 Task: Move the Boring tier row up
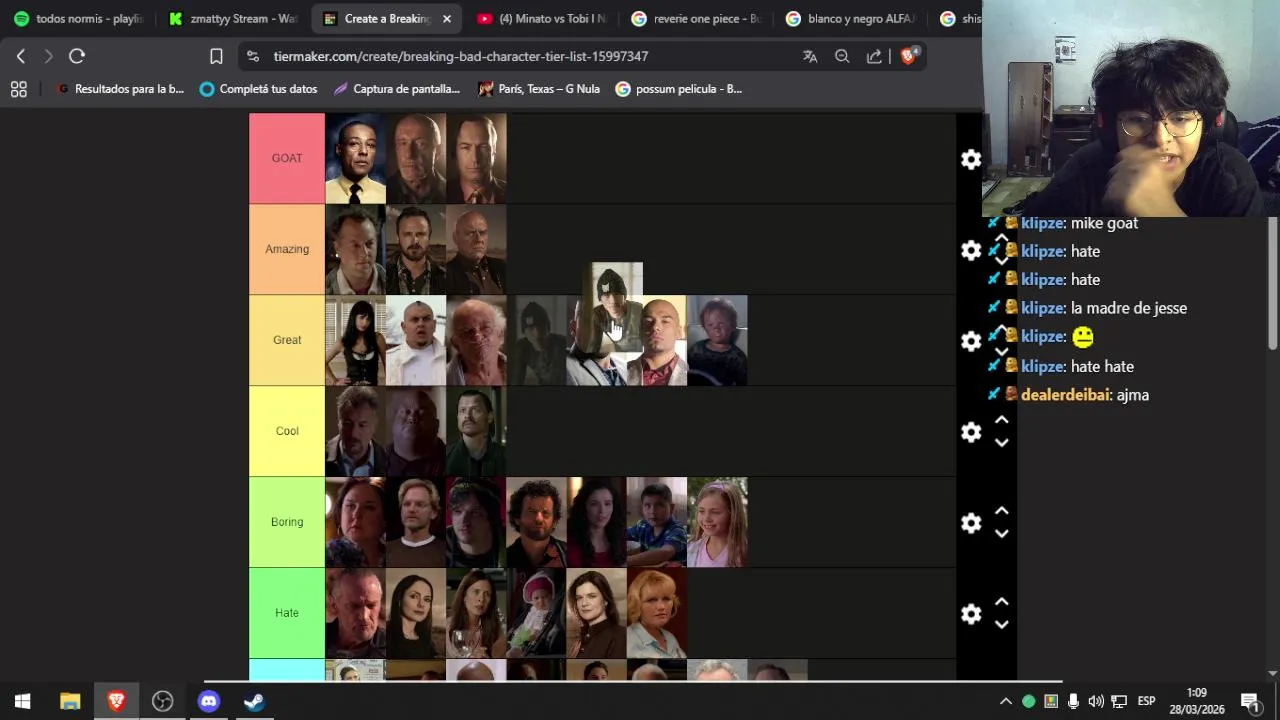tap(1001, 511)
